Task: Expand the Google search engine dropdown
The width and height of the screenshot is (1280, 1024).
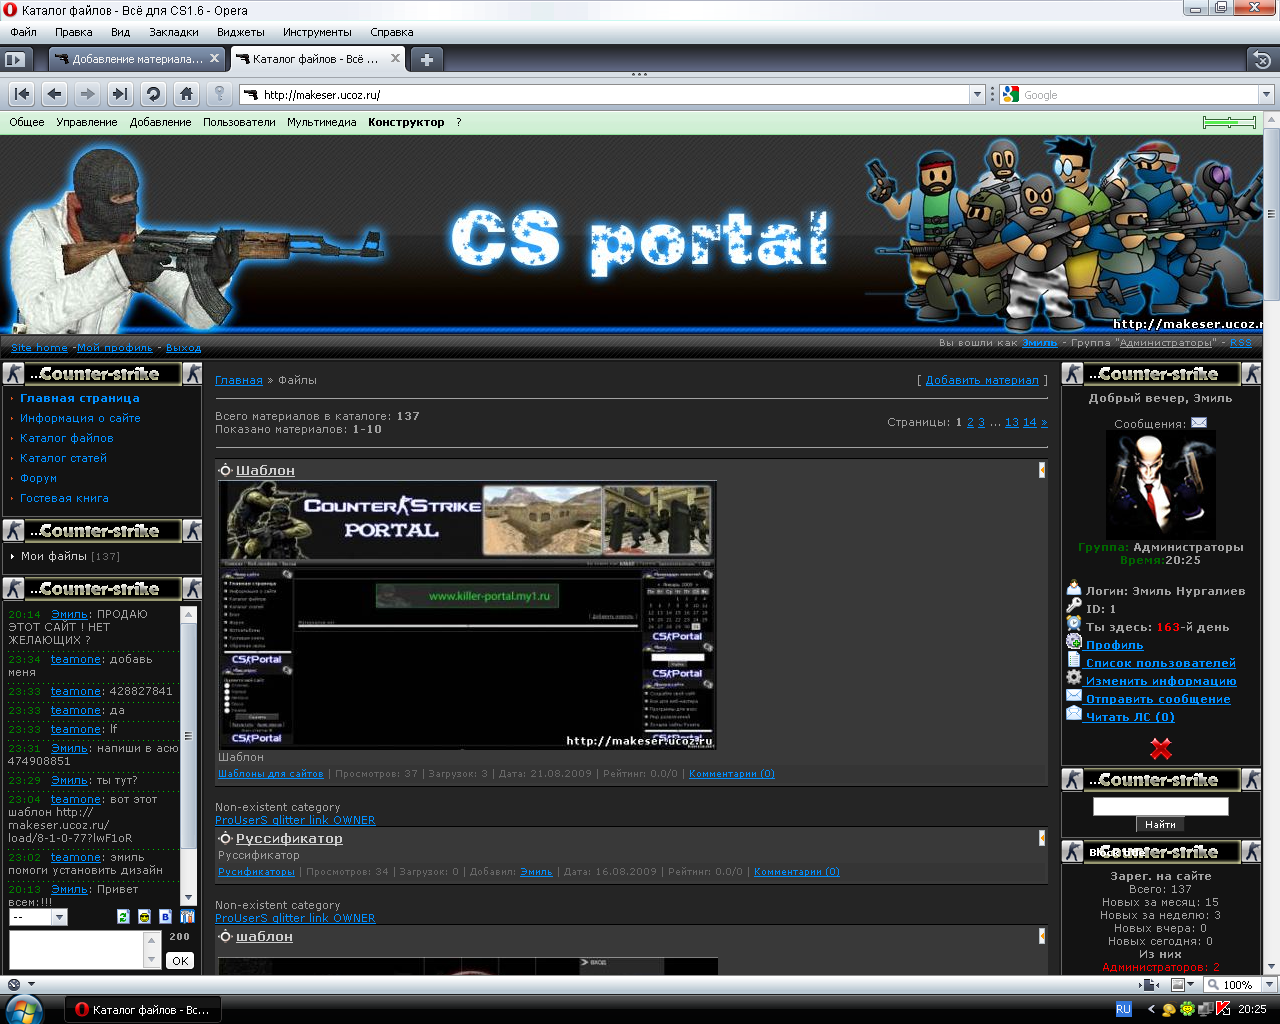Action: pos(1266,95)
